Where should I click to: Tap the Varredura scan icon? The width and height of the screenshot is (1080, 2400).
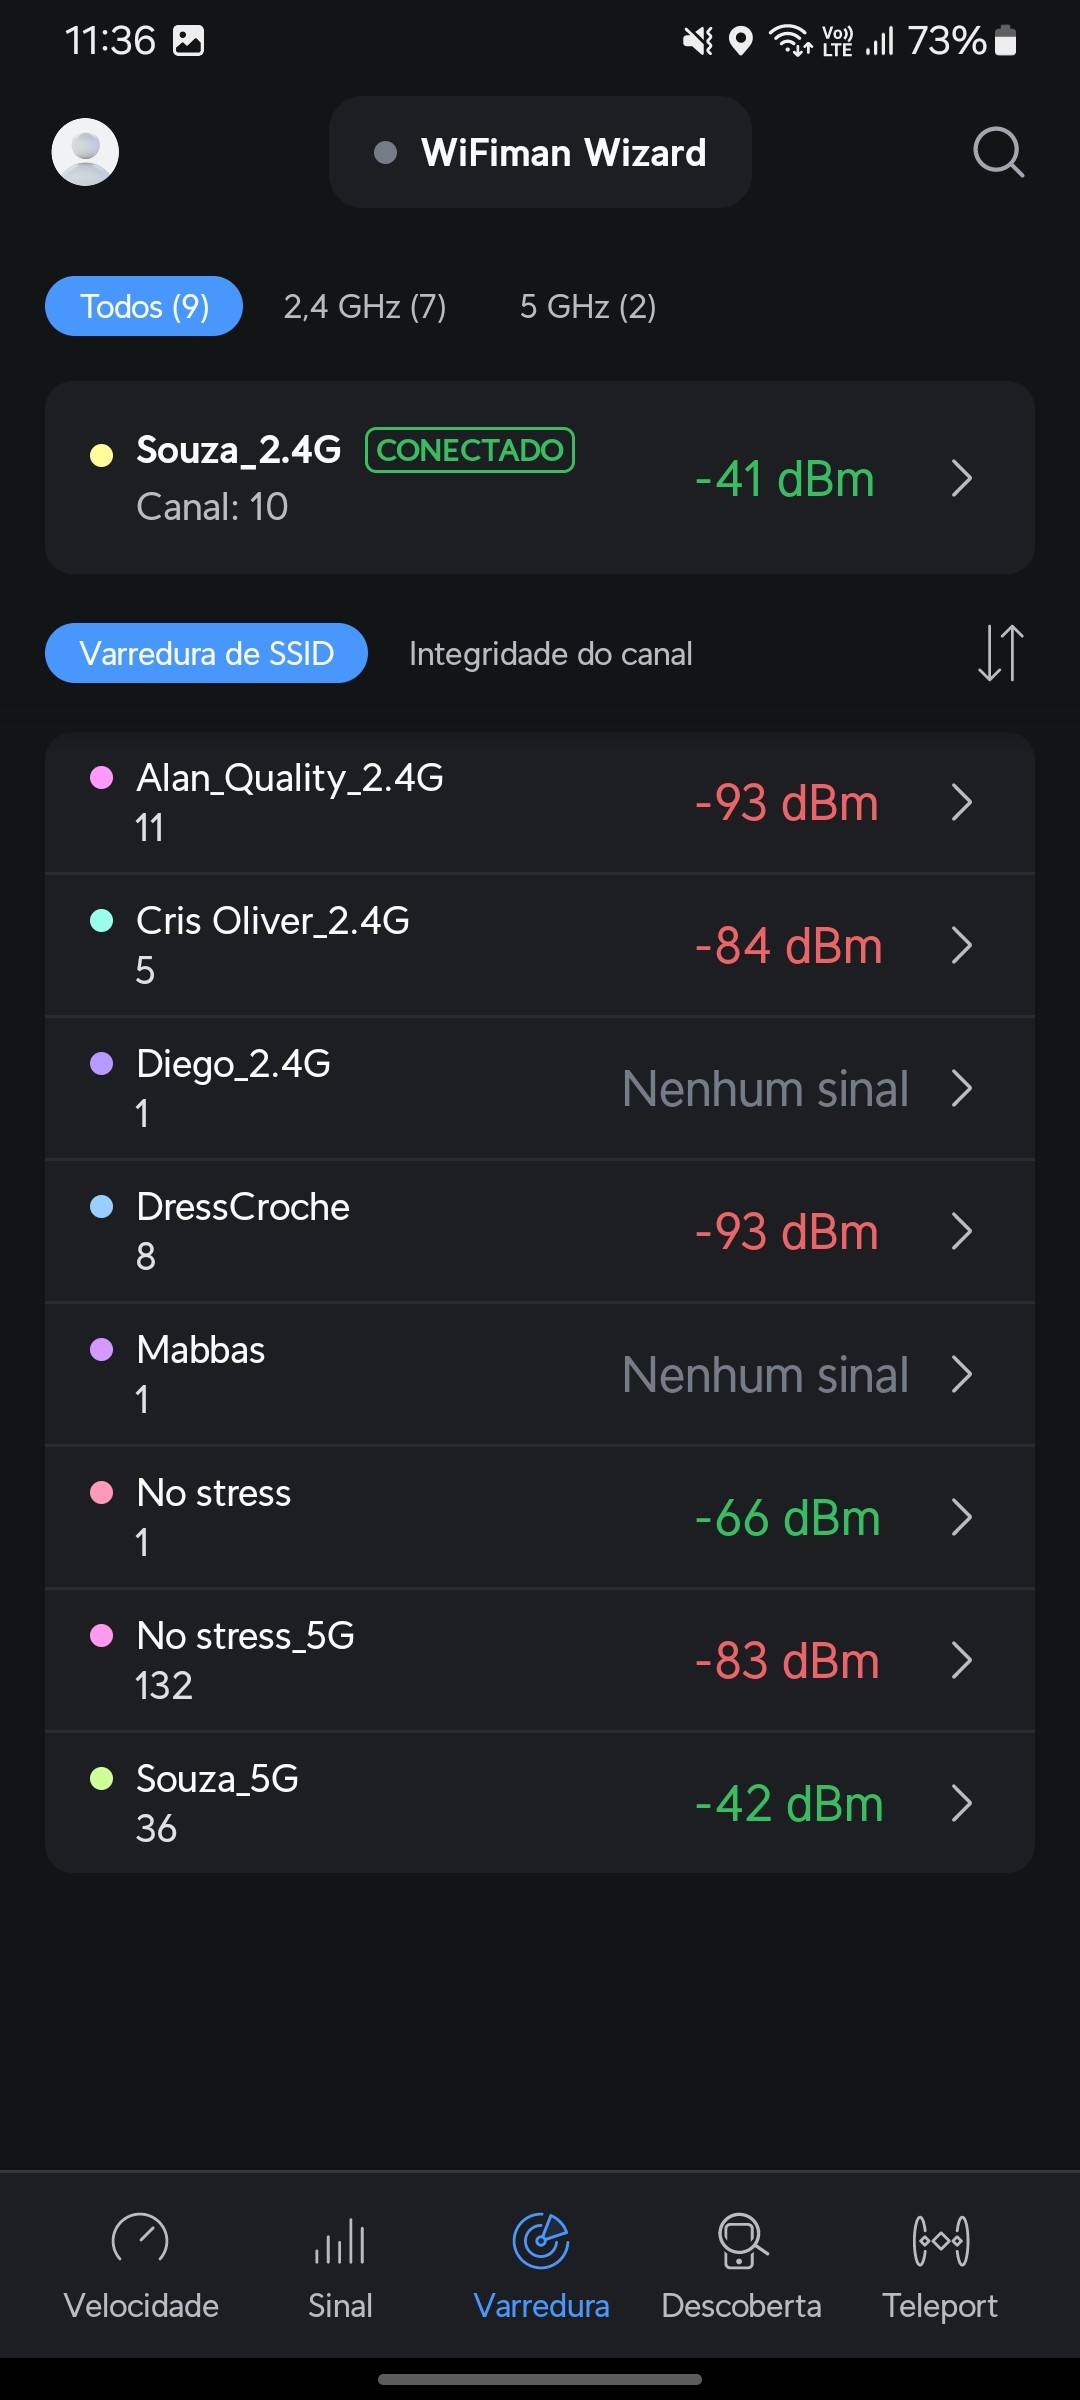tap(541, 2240)
